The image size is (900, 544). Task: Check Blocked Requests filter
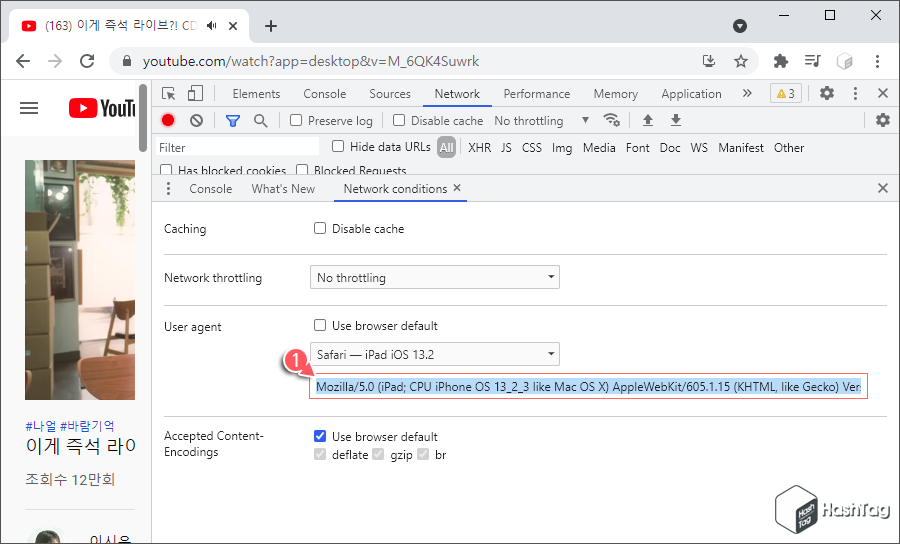[301, 170]
